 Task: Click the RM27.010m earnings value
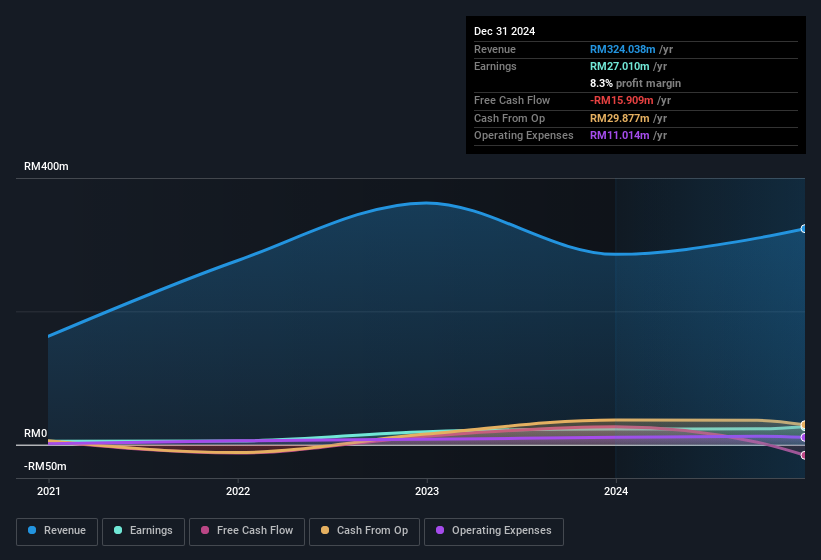point(619,66)
